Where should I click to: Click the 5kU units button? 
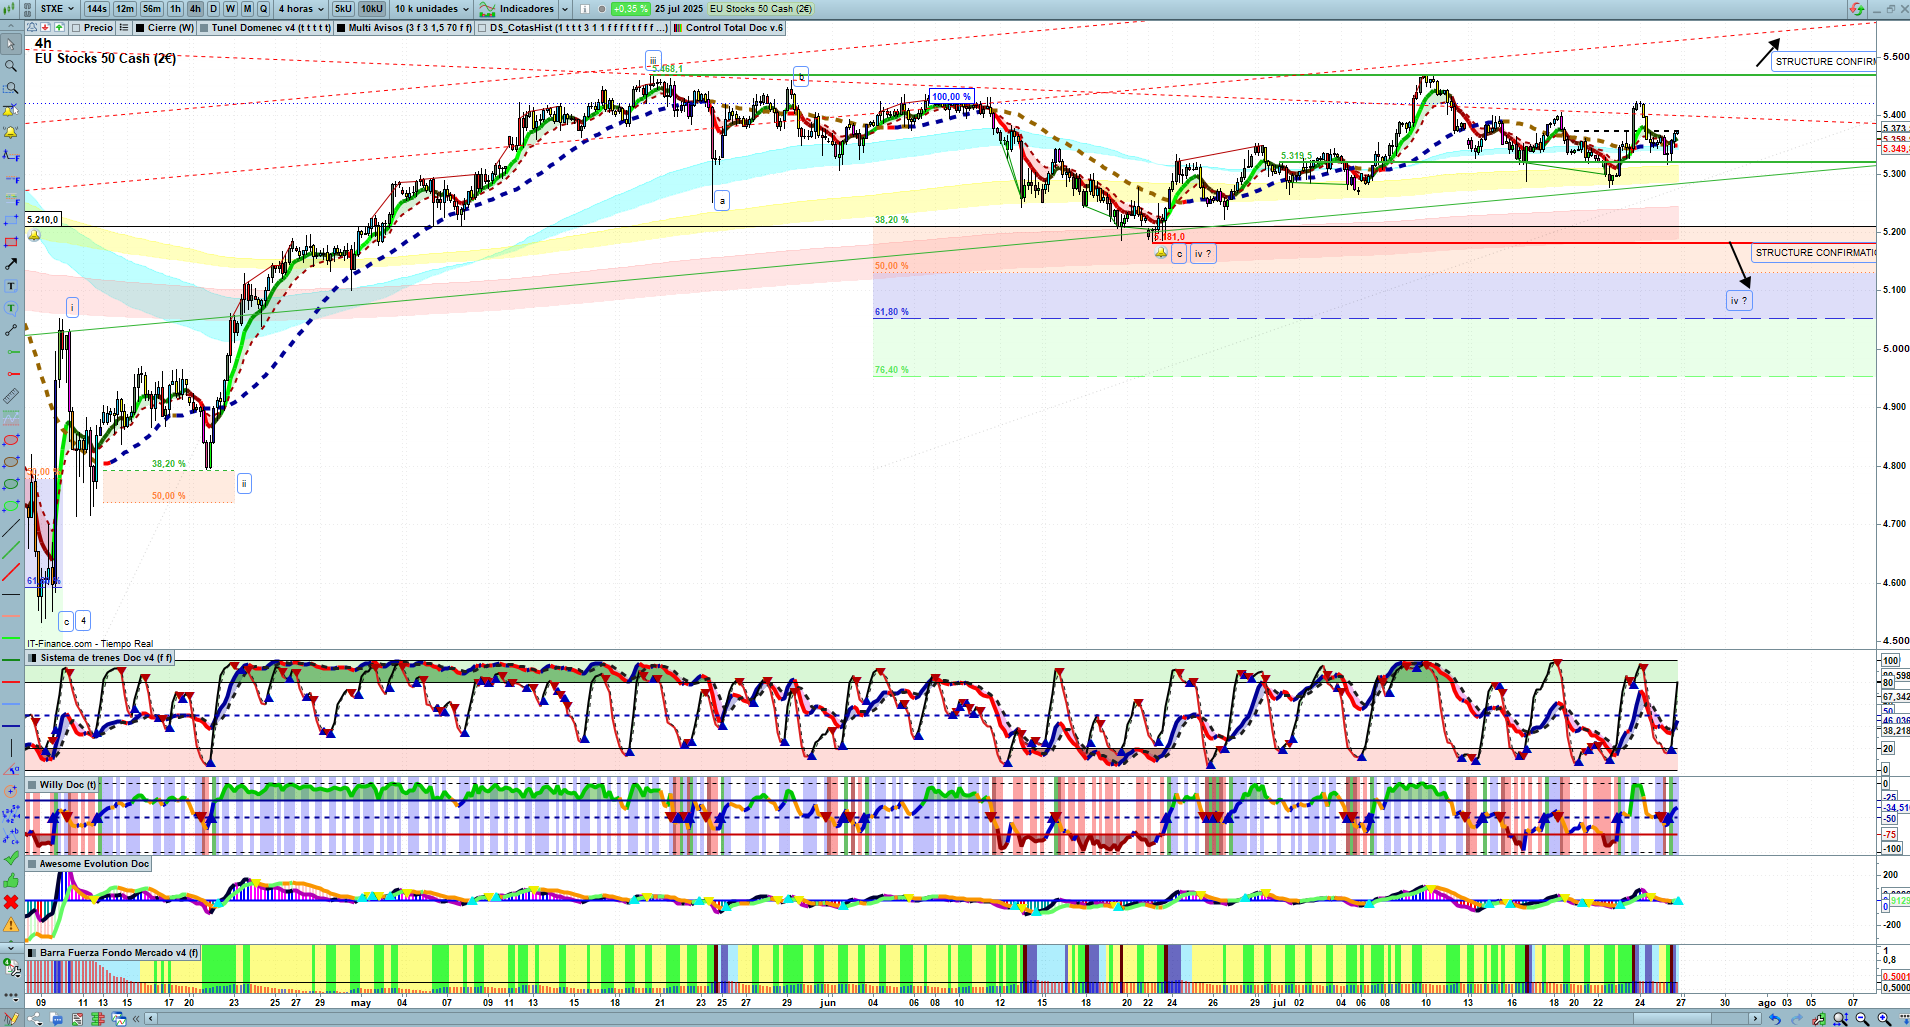tap(343, 9)
